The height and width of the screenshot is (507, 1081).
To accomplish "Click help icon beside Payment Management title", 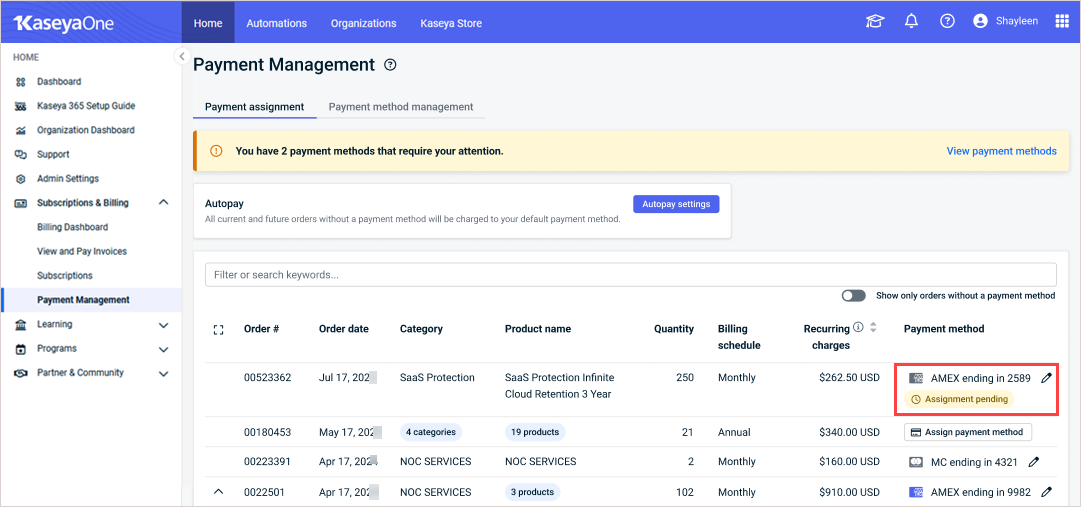I will click(390, 65).
